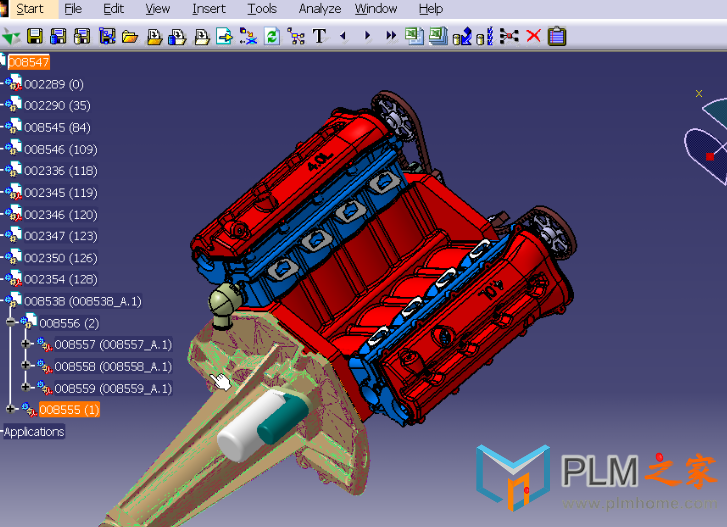The height and width of the screenshot is (527, 727).
Task: Click the green refresh arrows icon
Action: (272, 36)
